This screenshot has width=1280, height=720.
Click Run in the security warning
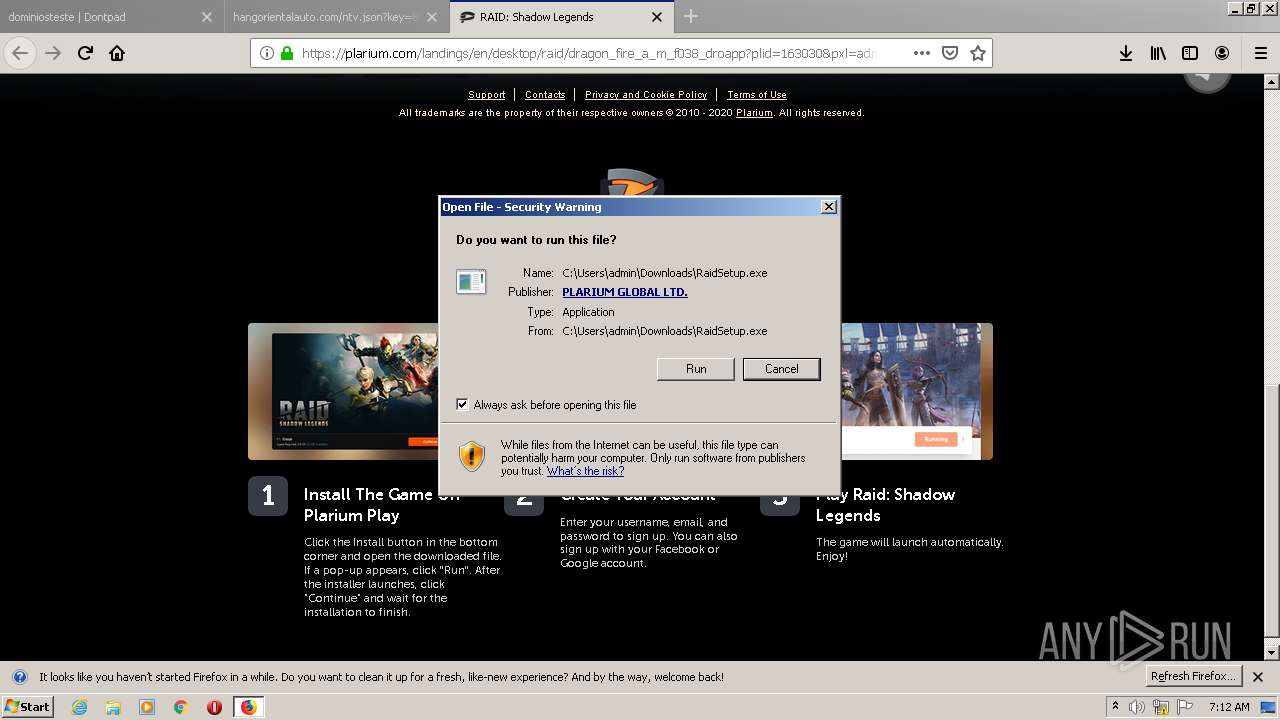click(696, 369)
